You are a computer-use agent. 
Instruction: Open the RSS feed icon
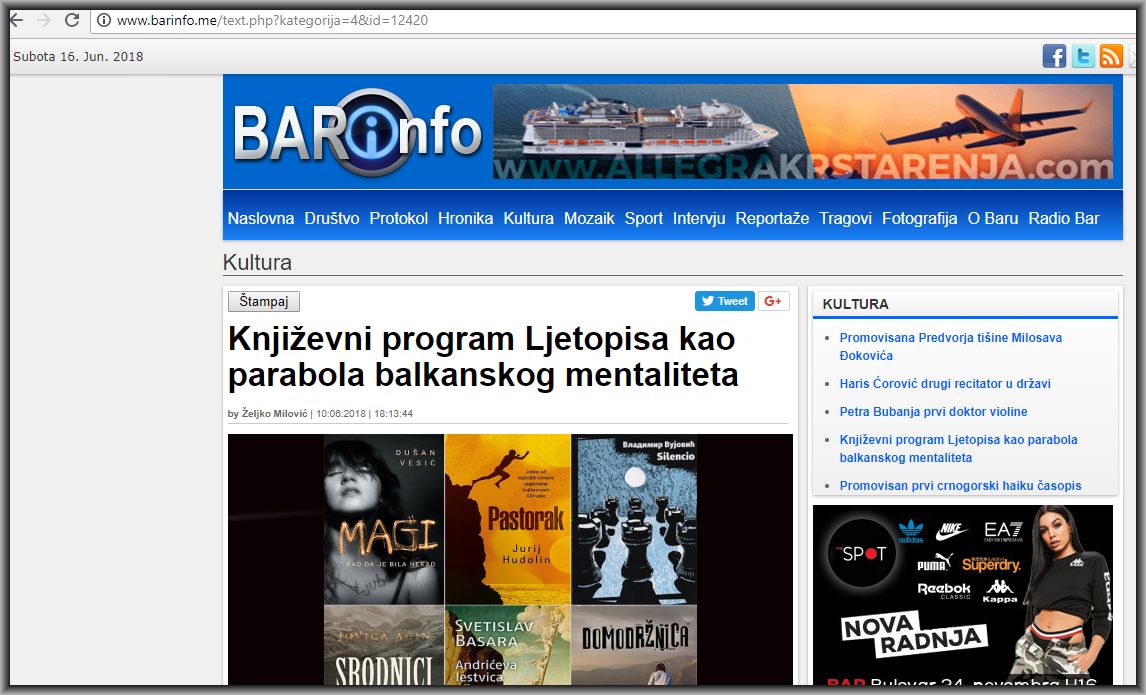coord(1111,56)
